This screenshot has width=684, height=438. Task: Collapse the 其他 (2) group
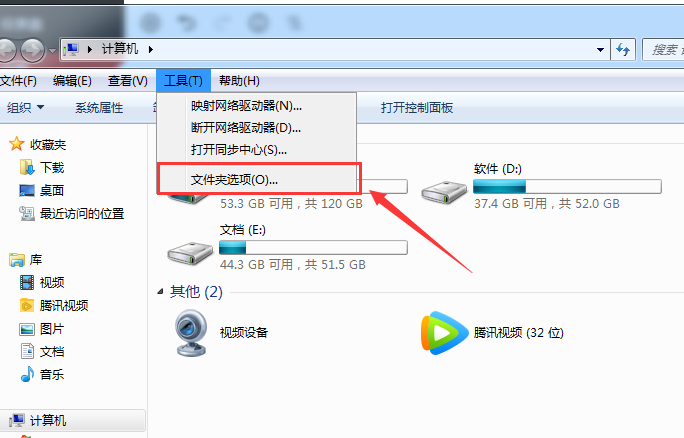click(x=160, y=291)
